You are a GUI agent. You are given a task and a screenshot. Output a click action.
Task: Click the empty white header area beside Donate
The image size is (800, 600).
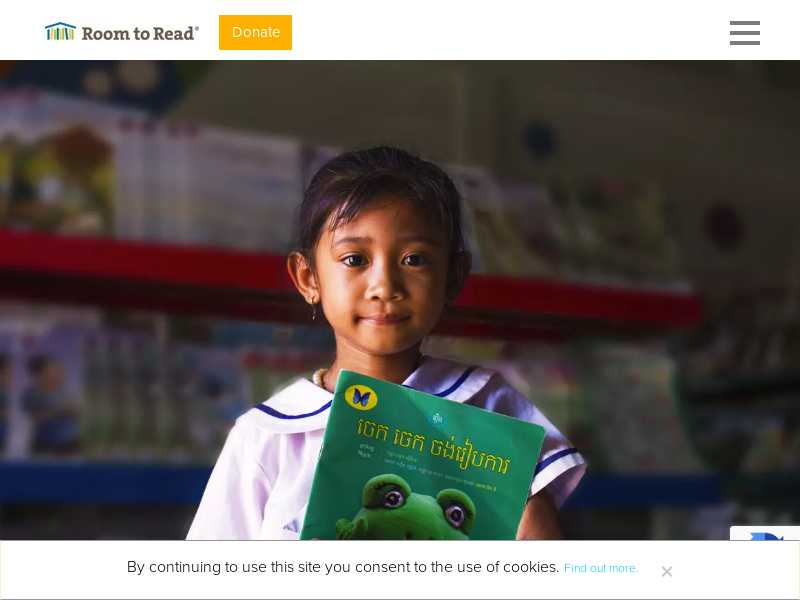click(510, 31)
